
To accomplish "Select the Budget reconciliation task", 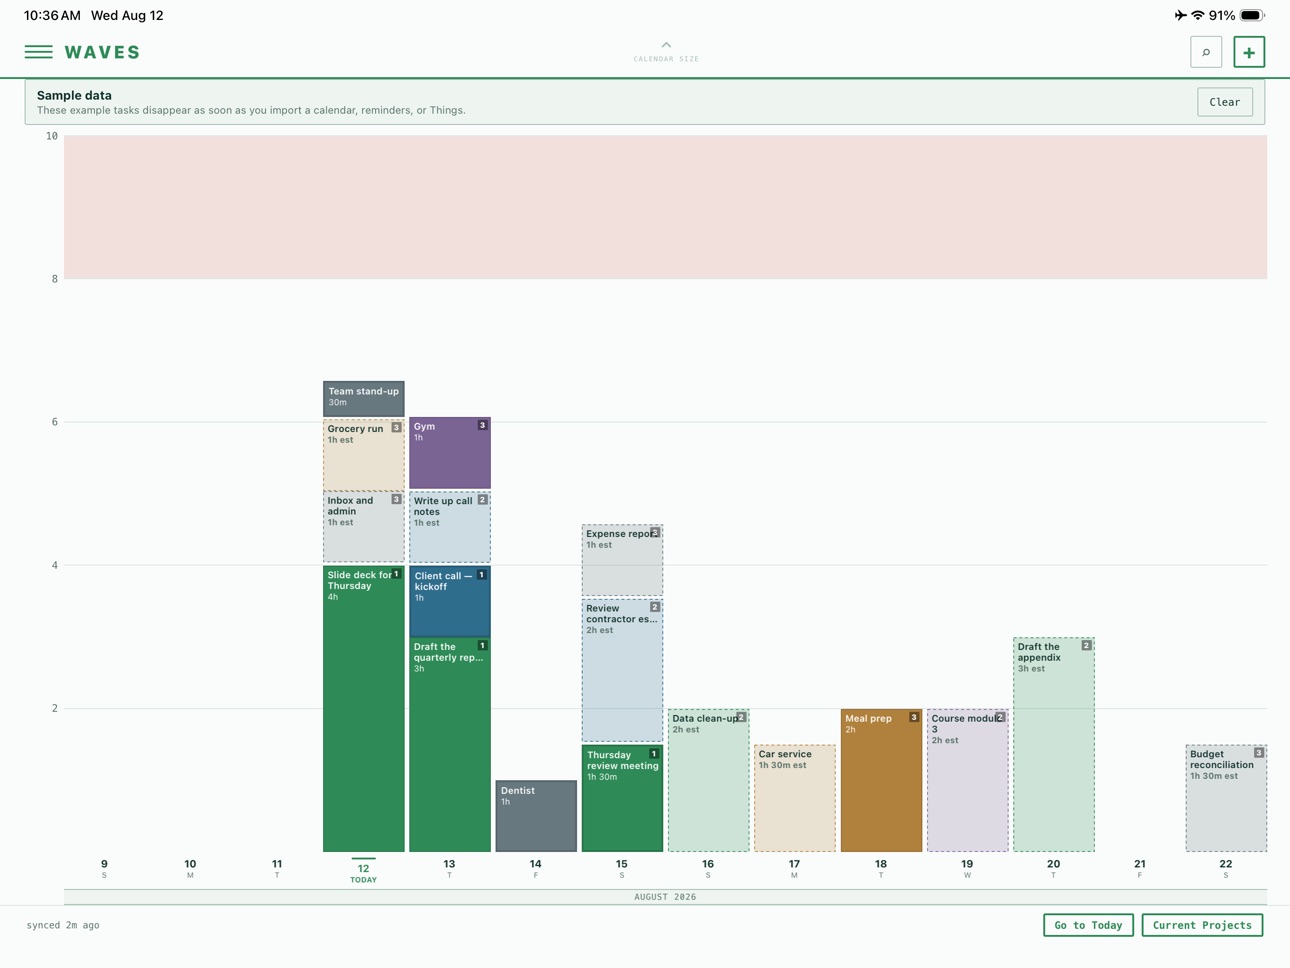I will point(1226,798).
